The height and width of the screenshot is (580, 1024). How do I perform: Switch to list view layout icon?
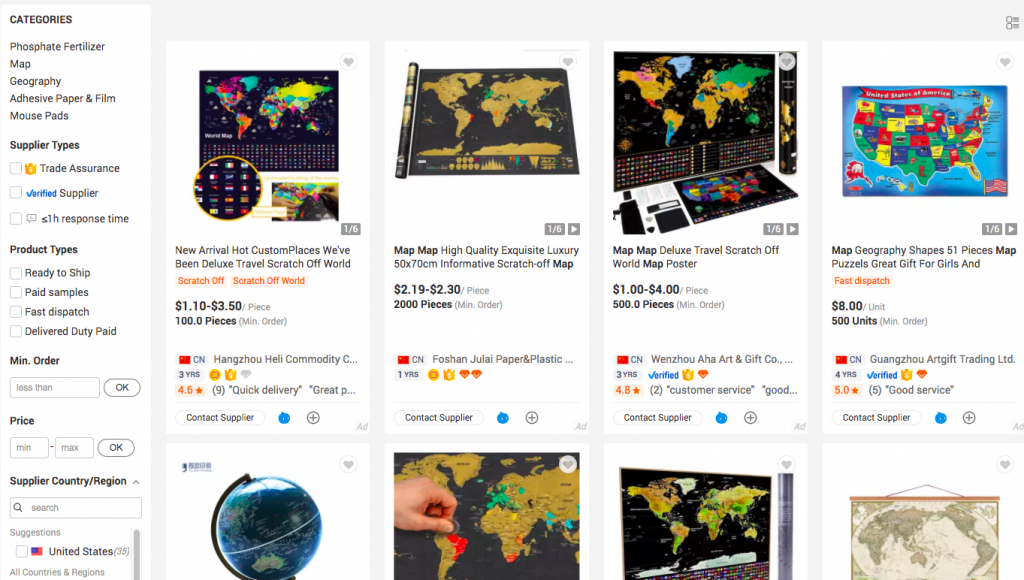(1012, 24)
